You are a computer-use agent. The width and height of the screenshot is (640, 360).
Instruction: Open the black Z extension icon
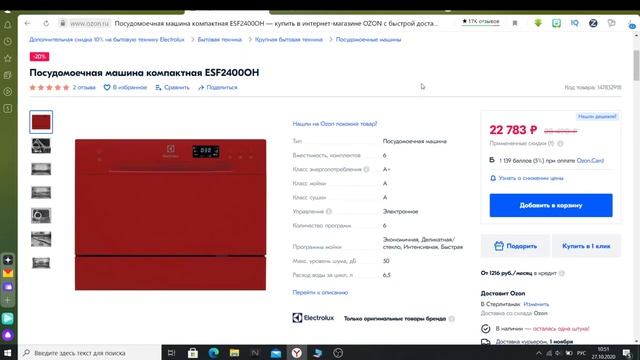pos(593,23)
